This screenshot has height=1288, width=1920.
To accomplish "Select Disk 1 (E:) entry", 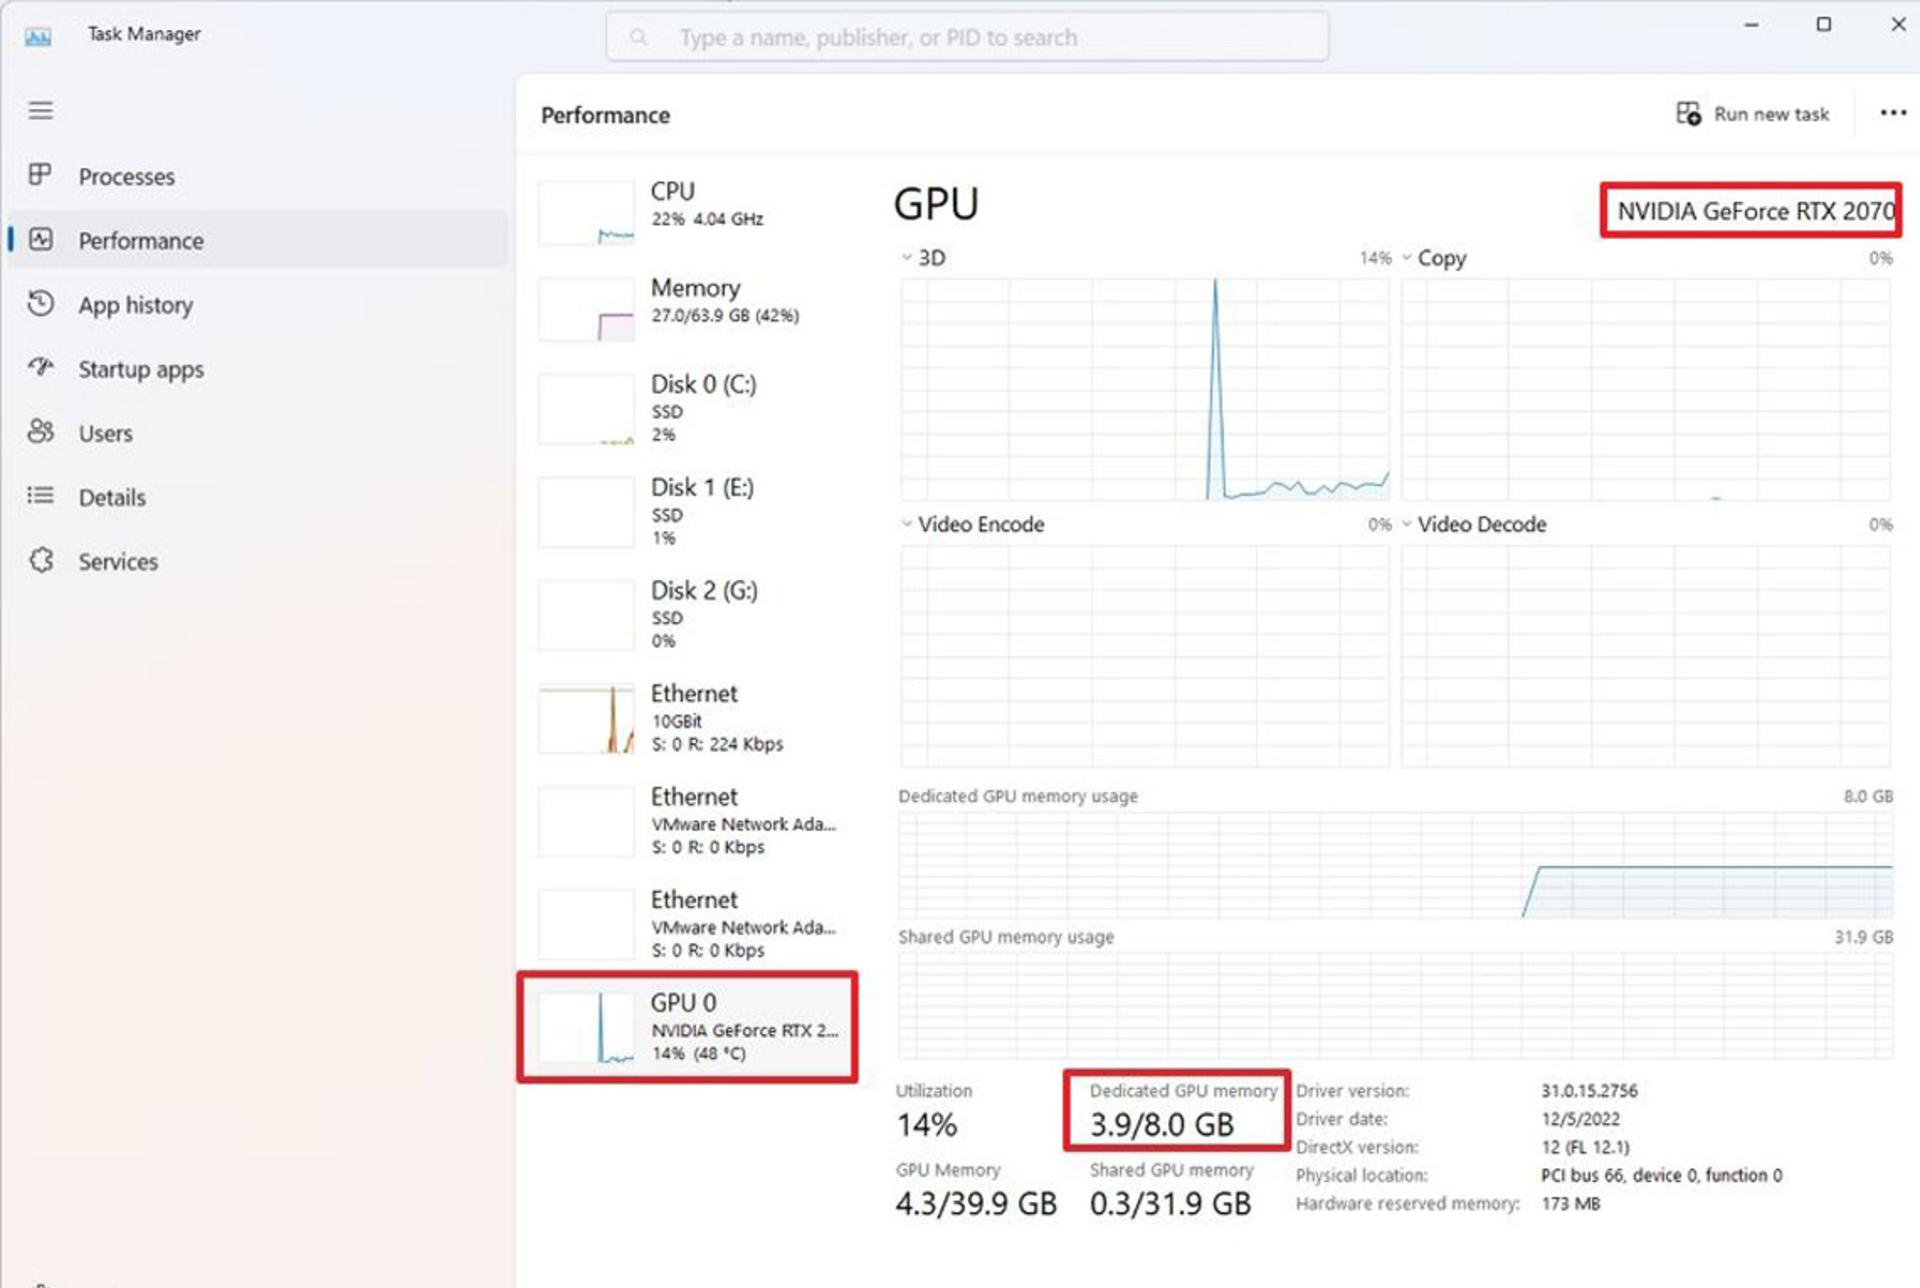I will (x=687, y=511).
